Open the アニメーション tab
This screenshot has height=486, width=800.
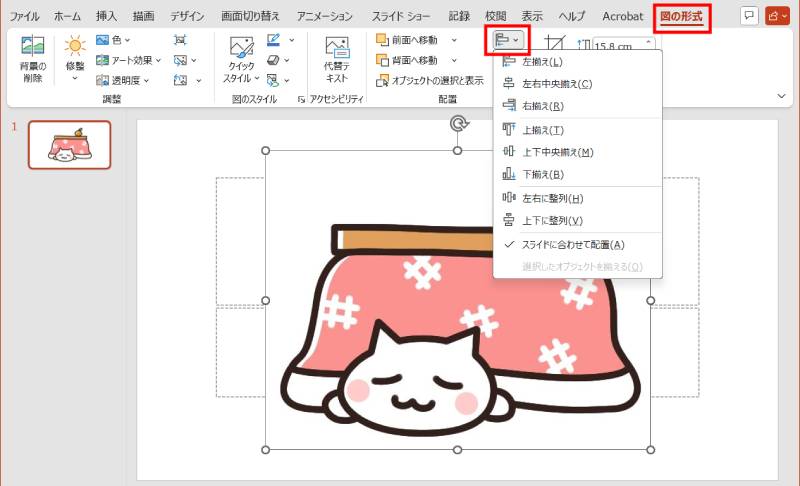tap(324, 16)
